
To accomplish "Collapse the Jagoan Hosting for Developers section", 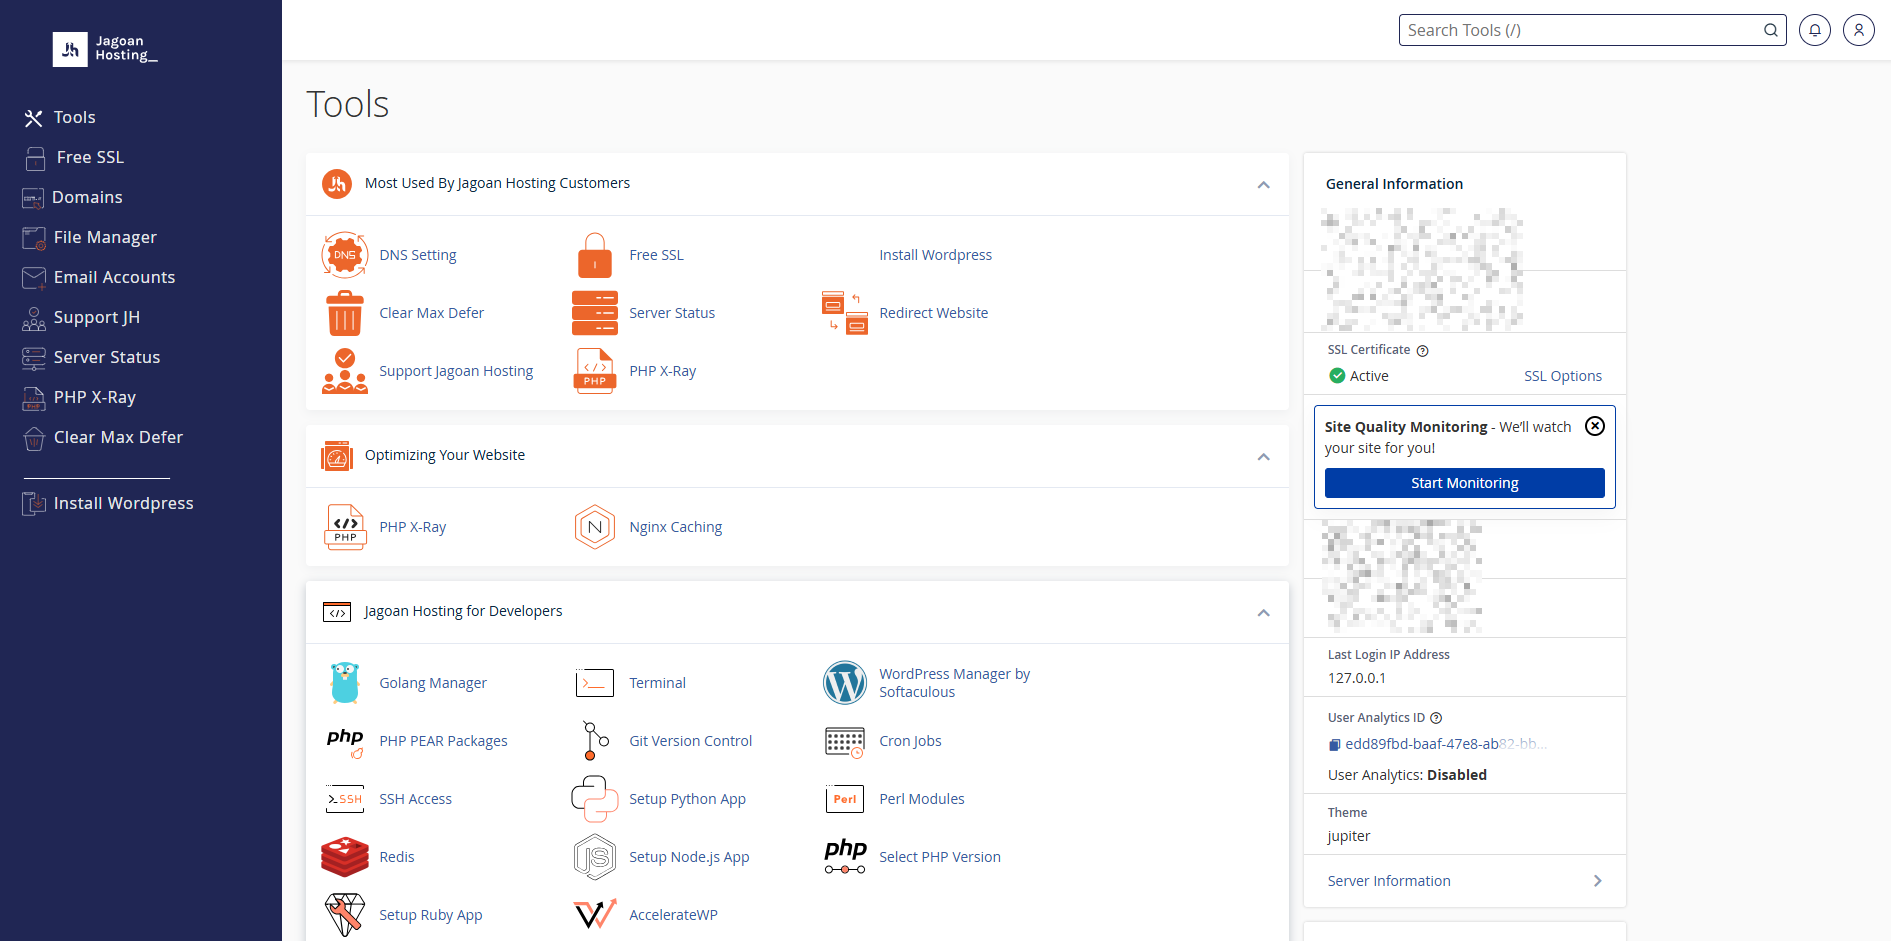I will click(1264, 613).
